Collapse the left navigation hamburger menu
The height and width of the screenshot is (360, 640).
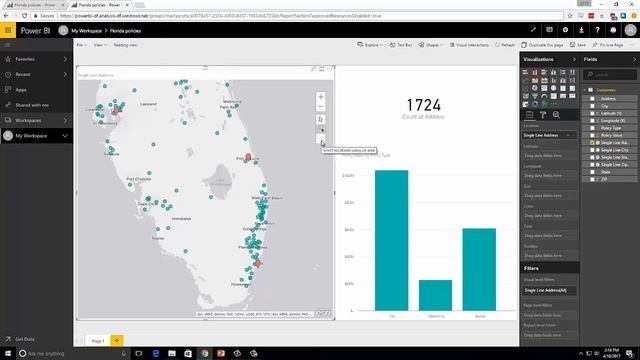8,45
